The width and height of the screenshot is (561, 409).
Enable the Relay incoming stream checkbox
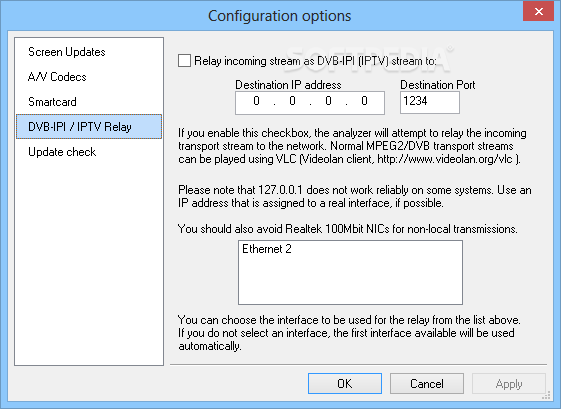click(x=184, y=60)
